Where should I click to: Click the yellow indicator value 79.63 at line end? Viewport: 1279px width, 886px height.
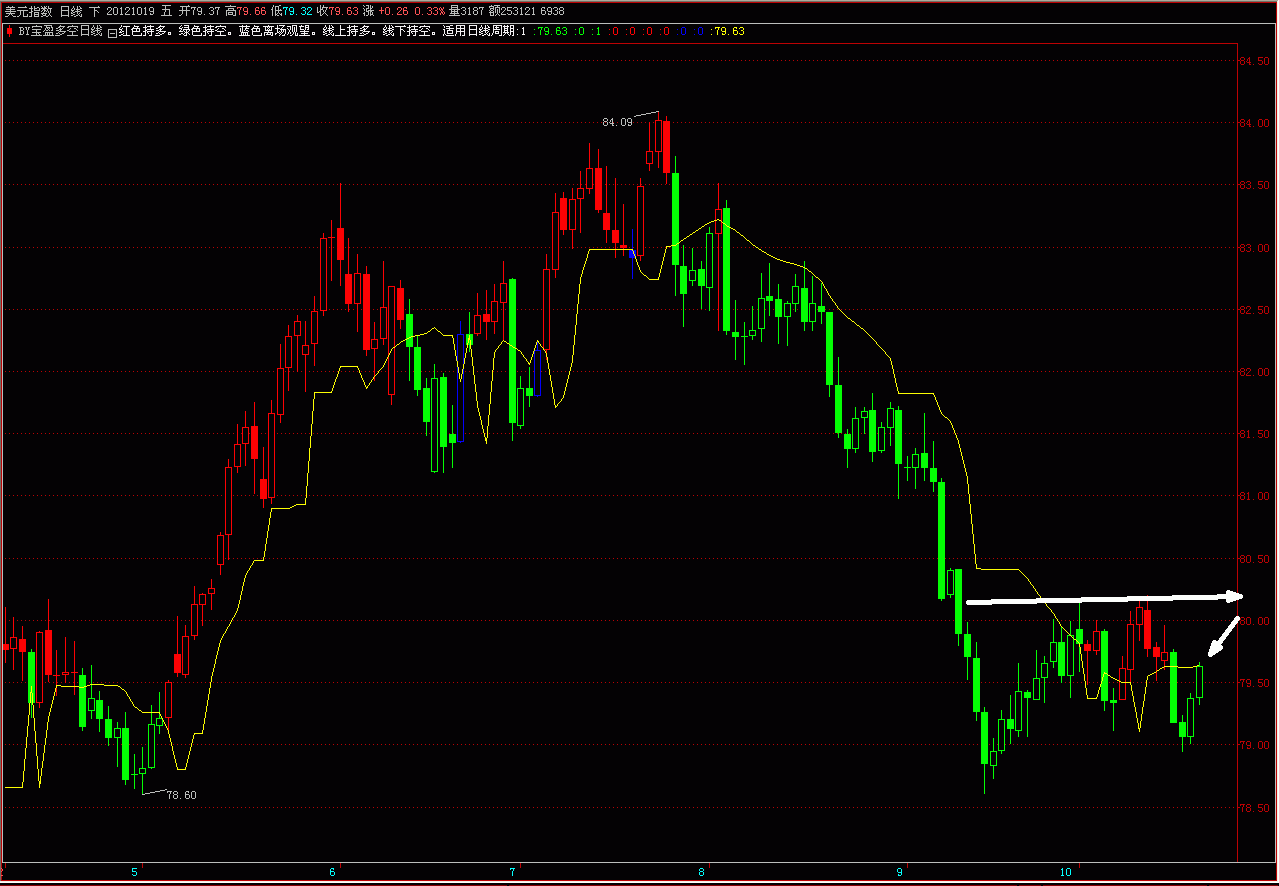click(x=728, y=31)
